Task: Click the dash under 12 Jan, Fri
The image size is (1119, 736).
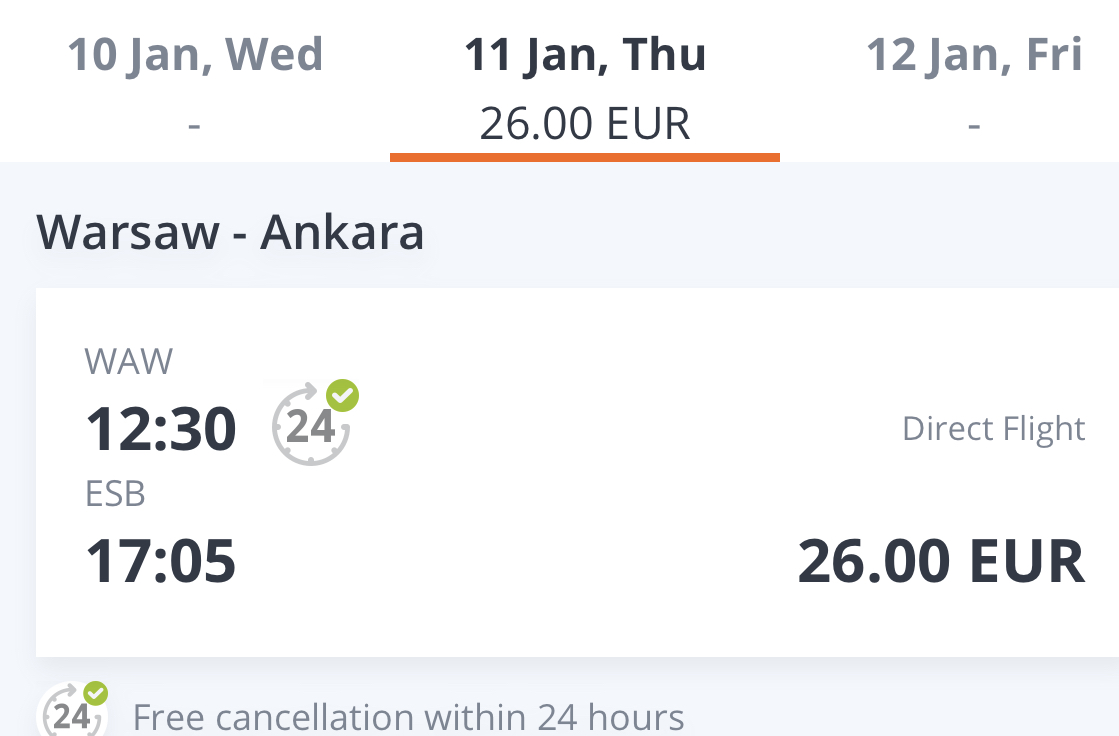Action: [974, 126]
